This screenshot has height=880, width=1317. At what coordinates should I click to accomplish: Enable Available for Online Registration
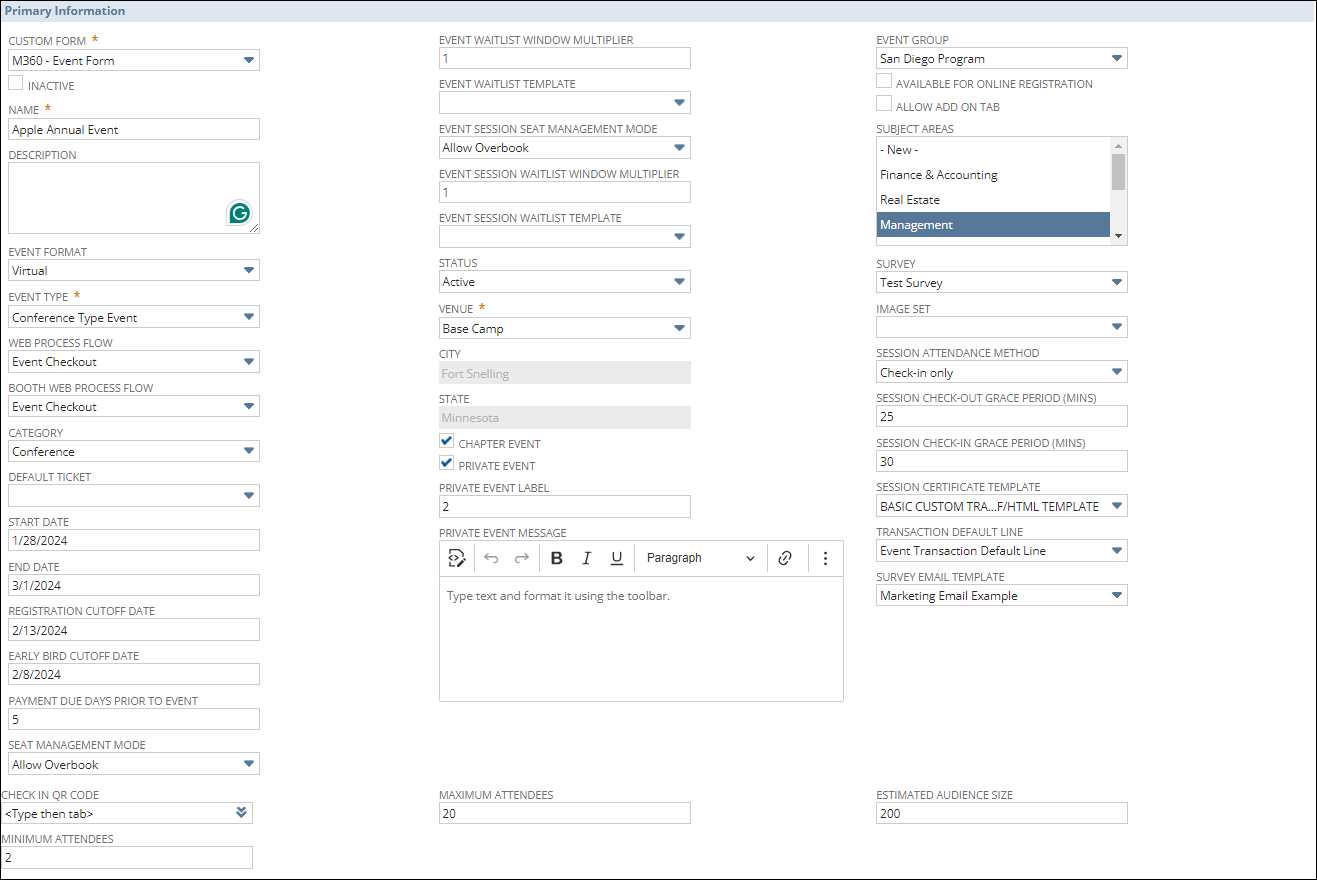[884, 82]
